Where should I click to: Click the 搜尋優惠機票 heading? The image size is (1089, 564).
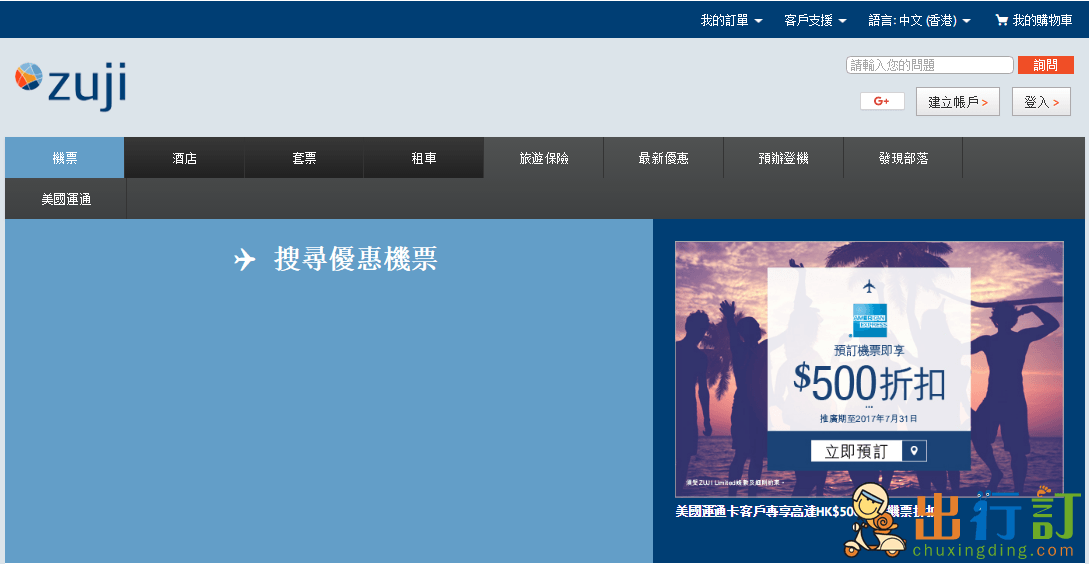(x=356, y=259)
